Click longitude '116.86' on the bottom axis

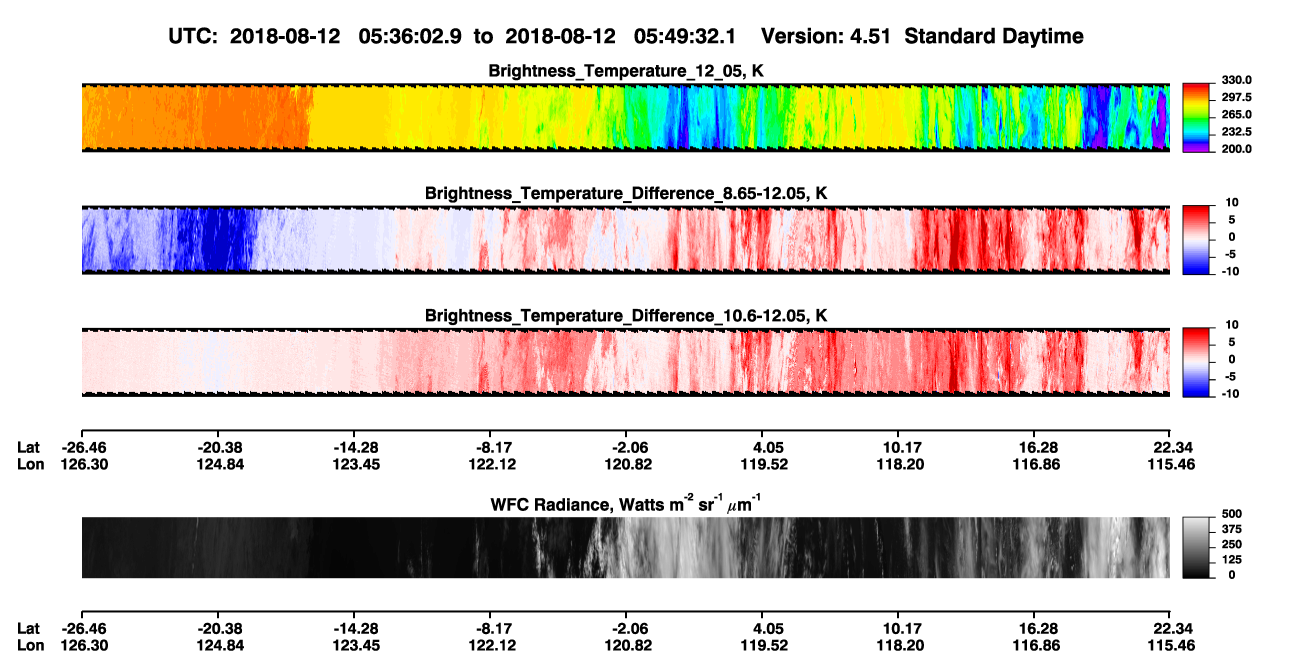[x=1034, y=645]
